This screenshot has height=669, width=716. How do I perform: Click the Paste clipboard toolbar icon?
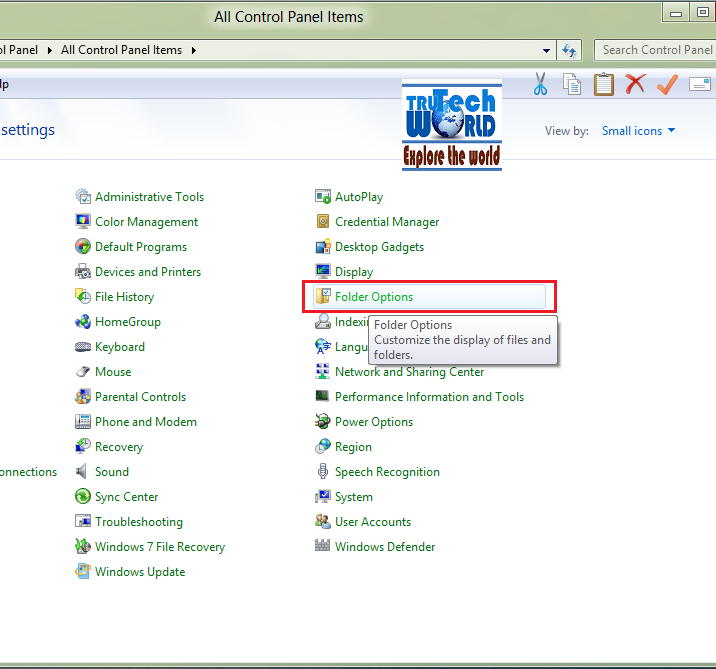point(604,84)
